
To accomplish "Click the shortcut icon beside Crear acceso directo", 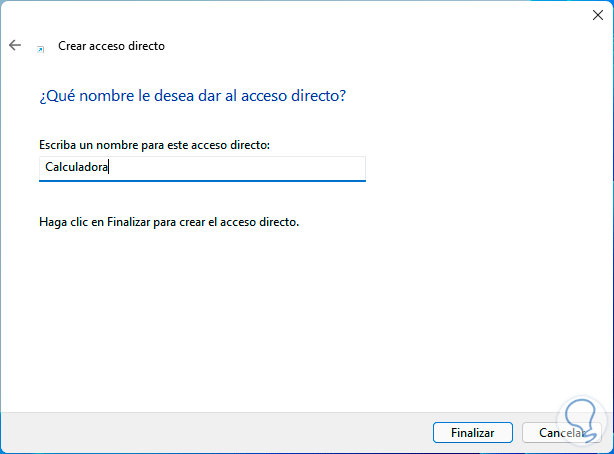I will 41,47.
